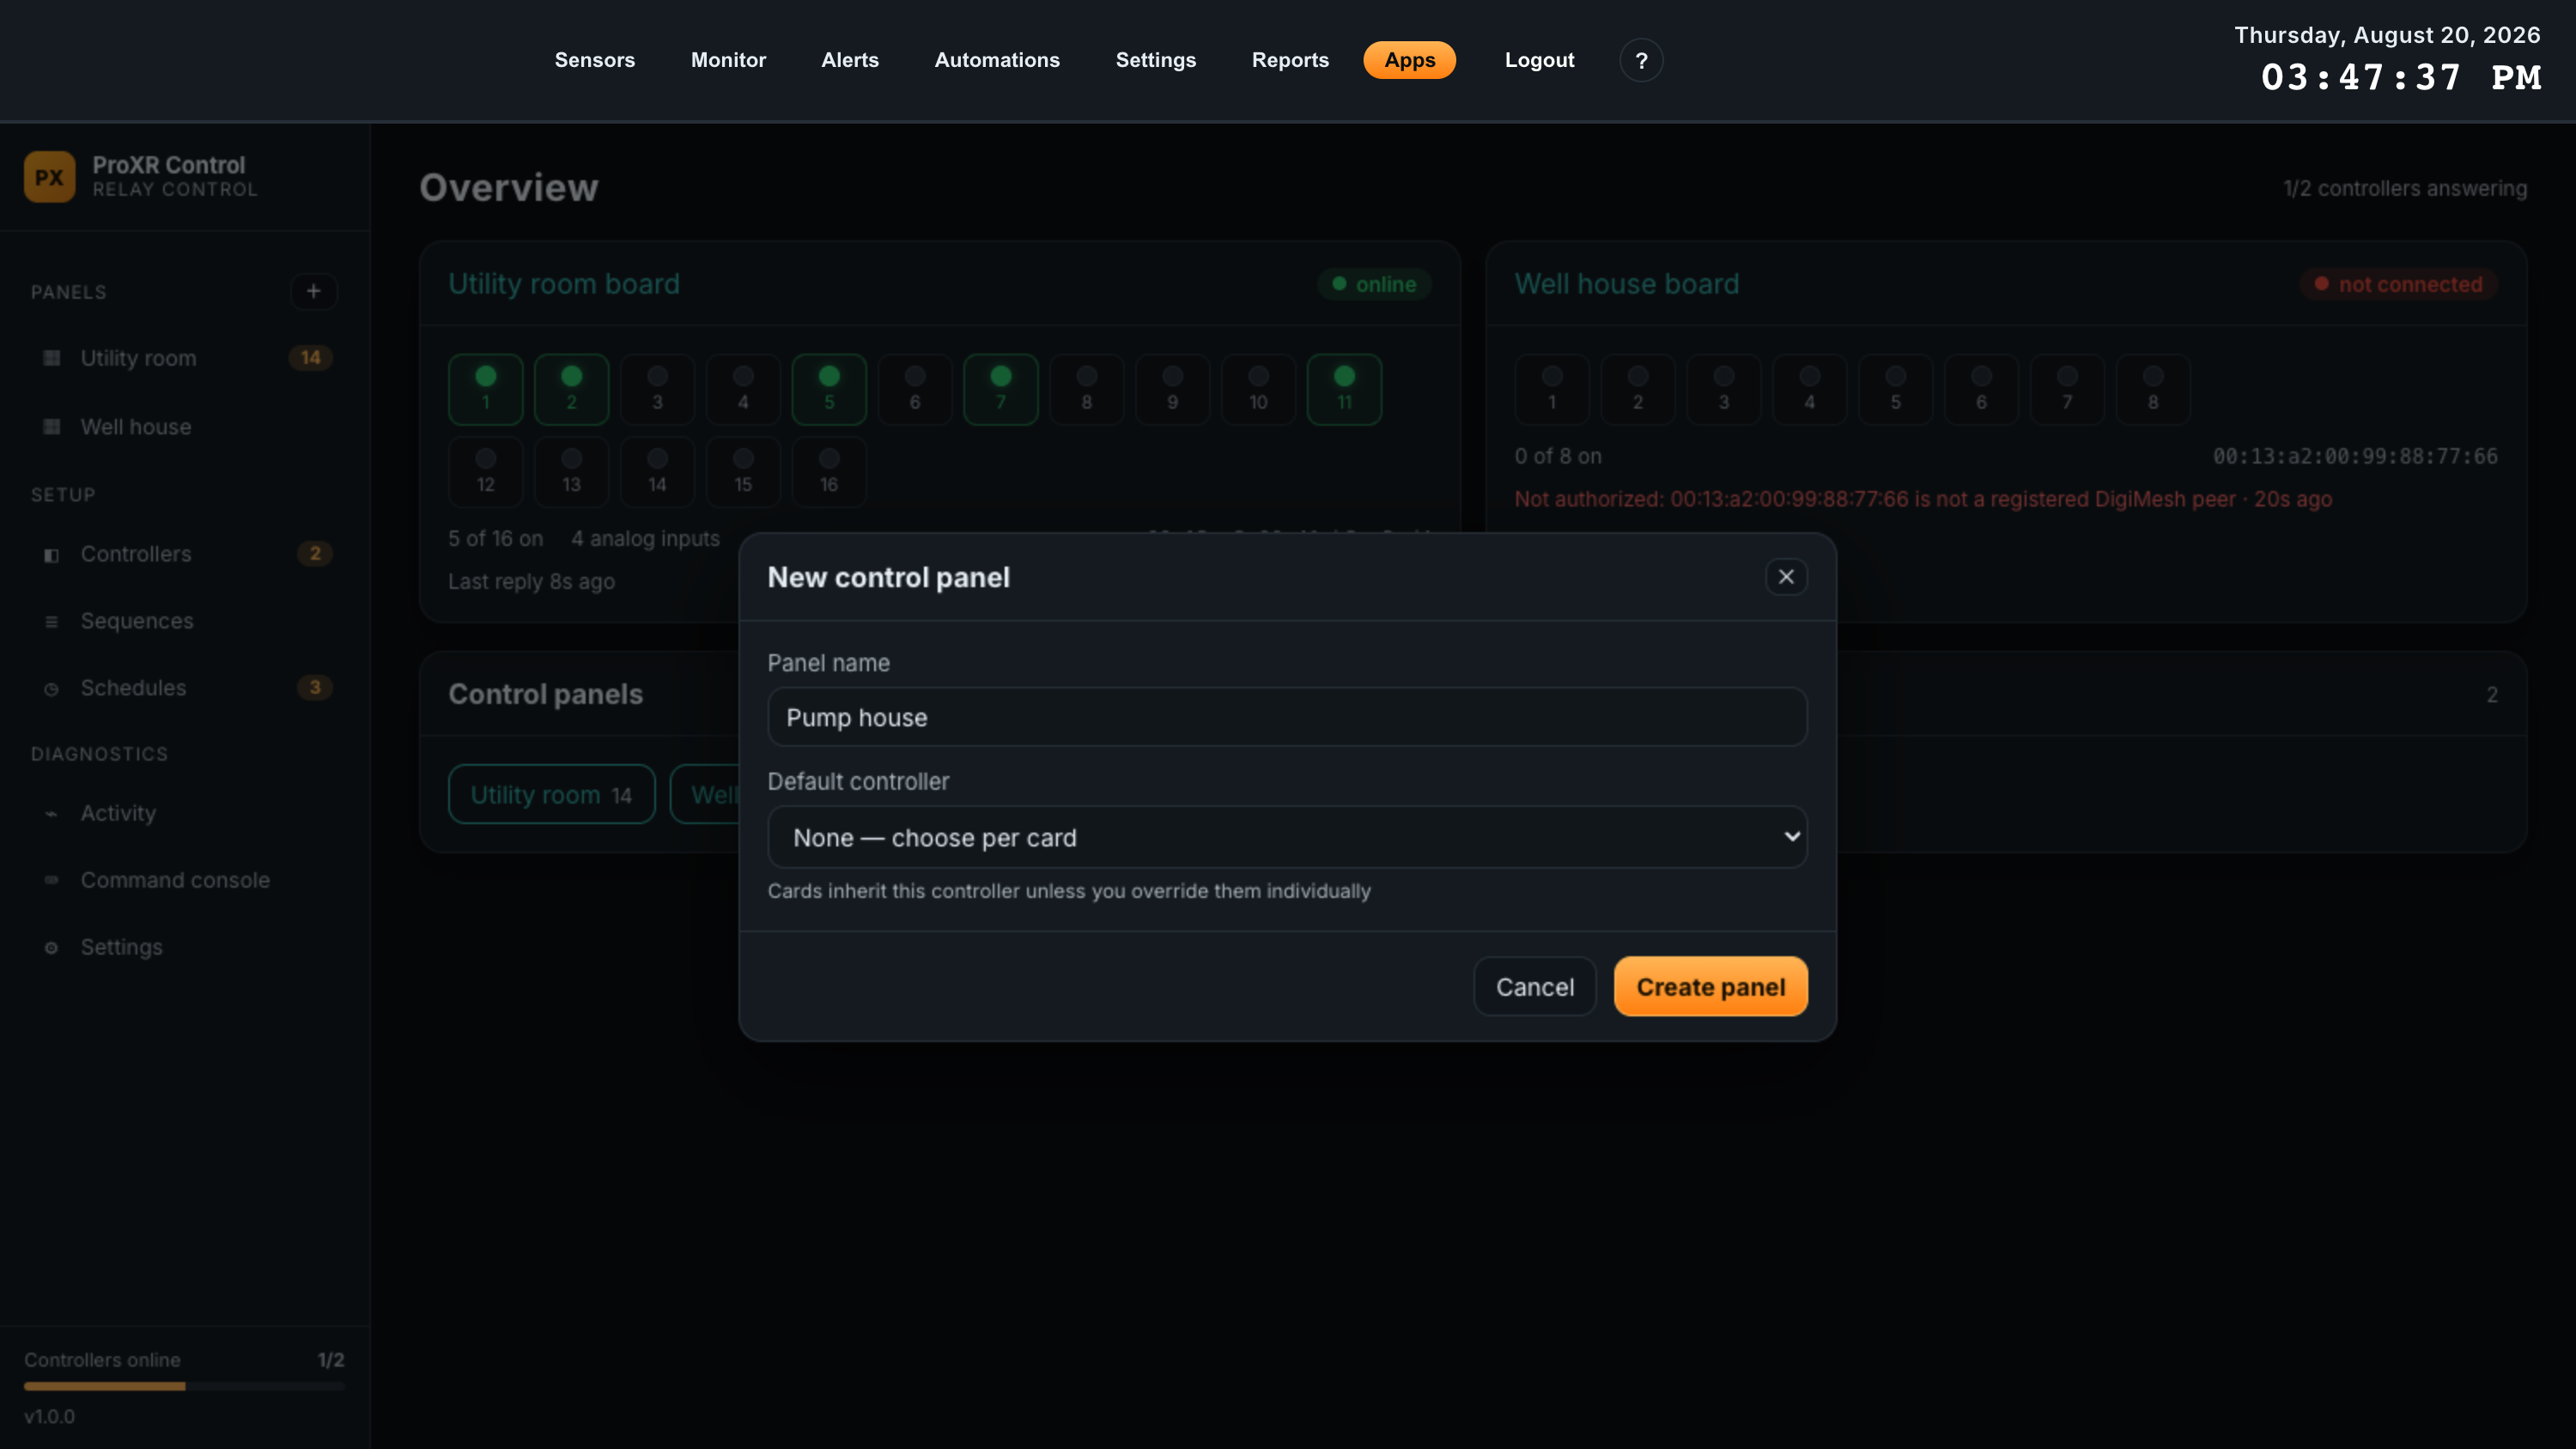This screenshot has height=1449, width=2576.
Task: Toggle relay 11 on Utility room board
Action: pyautogui.click(x=1344, y=389)
